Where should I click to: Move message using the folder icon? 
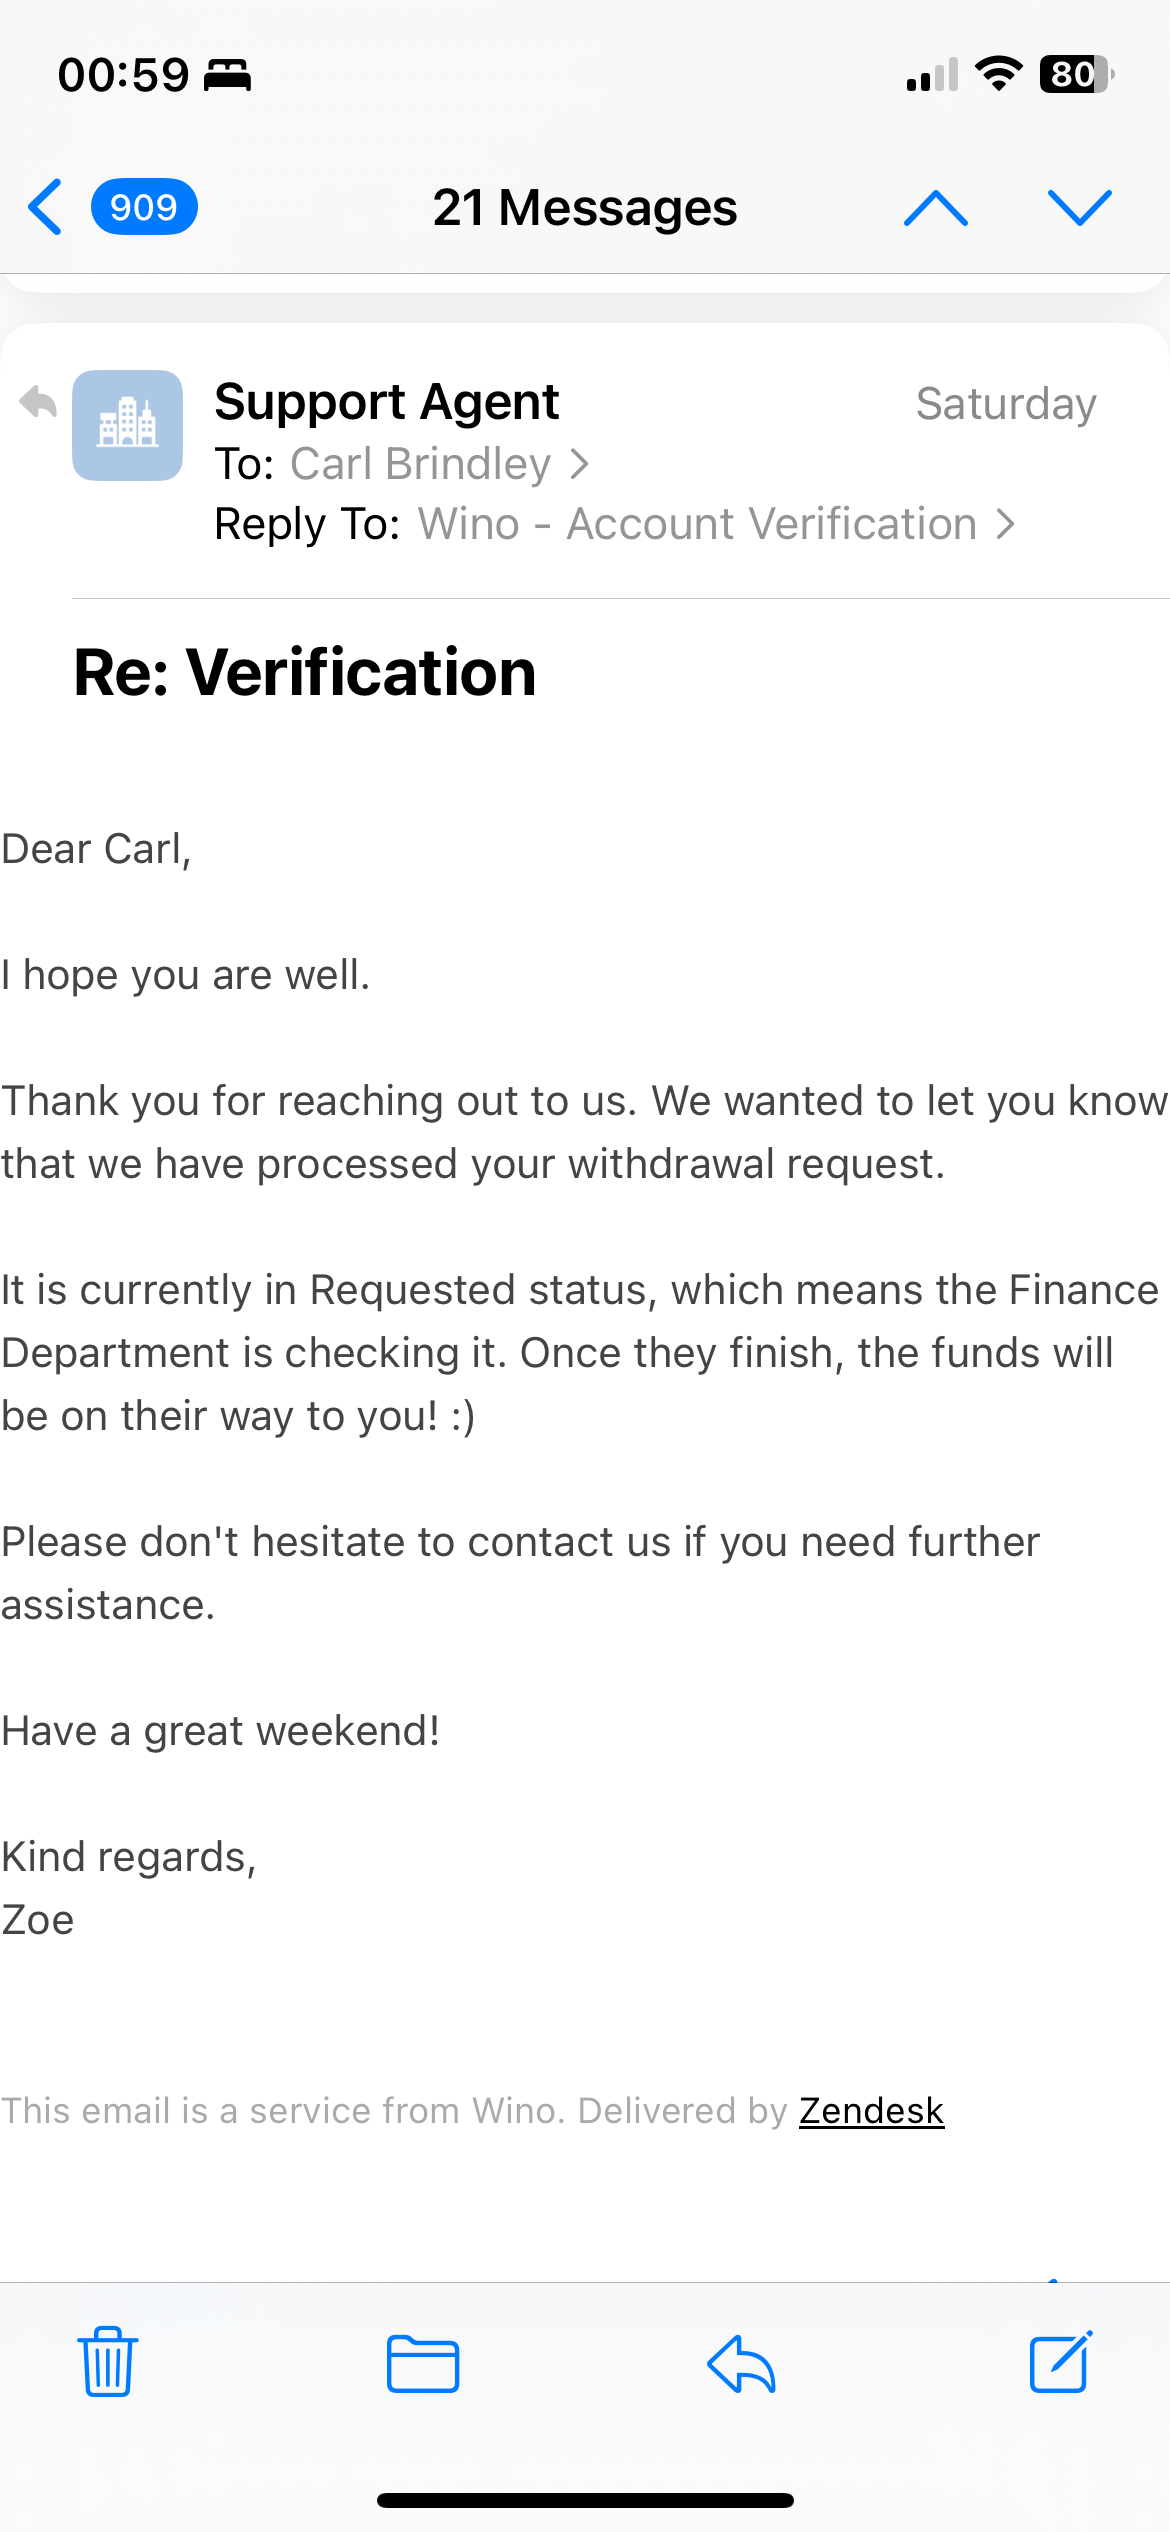(423, 2363)
